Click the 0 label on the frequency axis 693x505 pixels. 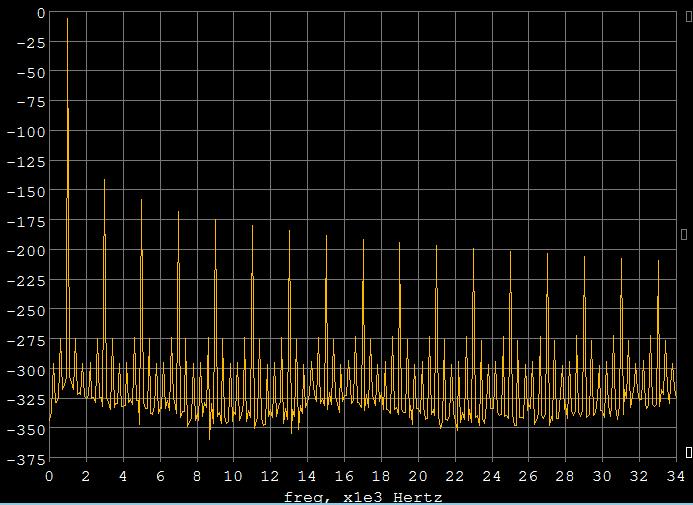[49, 476]
